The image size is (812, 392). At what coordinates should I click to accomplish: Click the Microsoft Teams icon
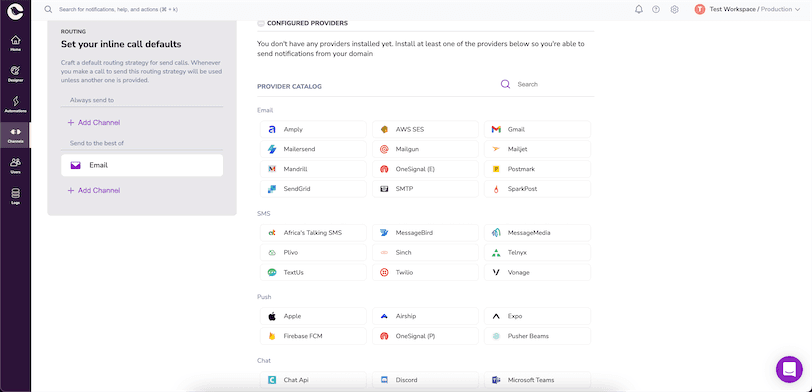(x=496, y=380)
